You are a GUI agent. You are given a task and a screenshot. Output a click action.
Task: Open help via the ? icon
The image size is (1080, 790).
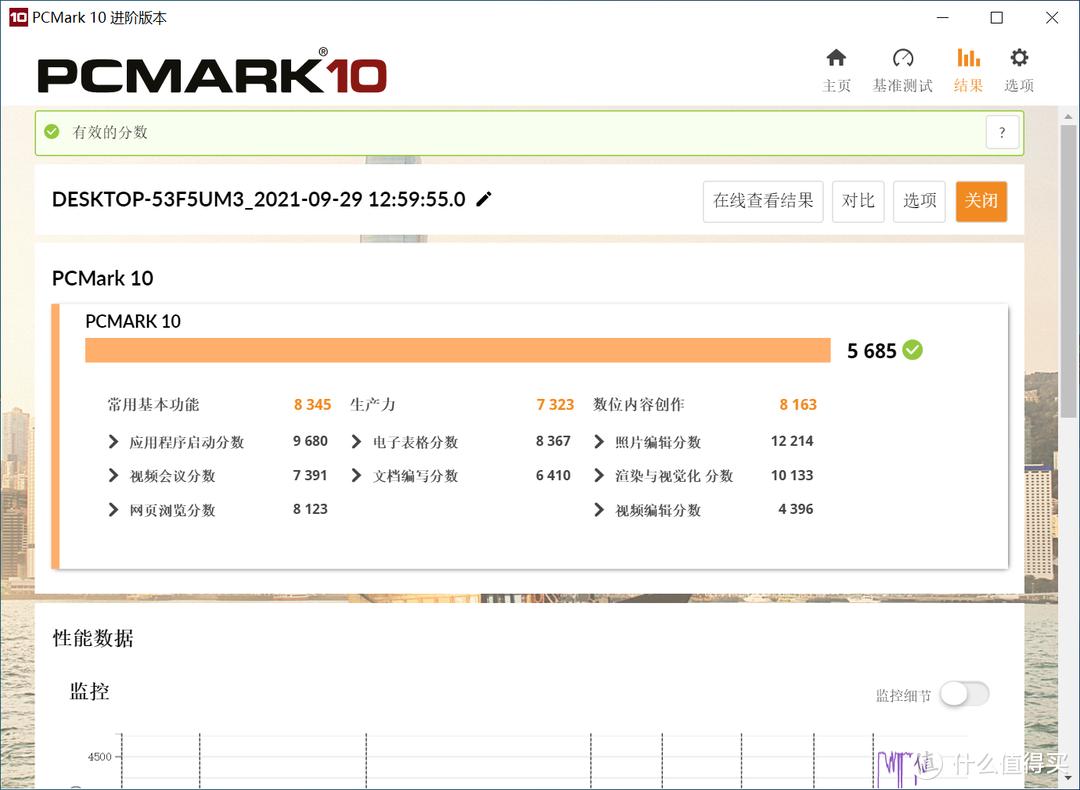click(x=1002, y=131)
